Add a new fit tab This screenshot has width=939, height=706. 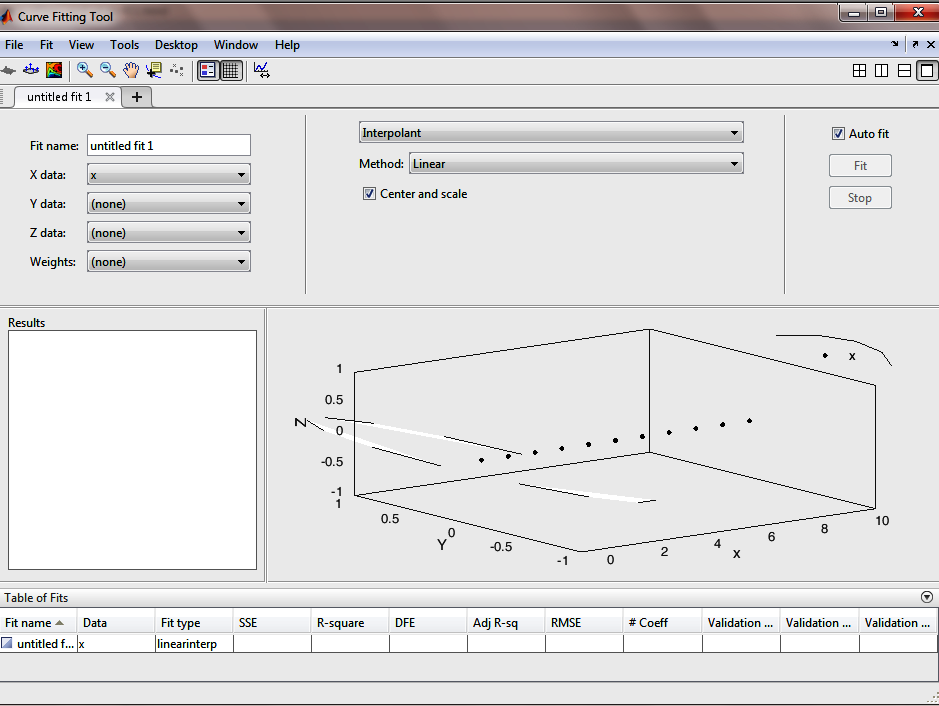point(137,97)
